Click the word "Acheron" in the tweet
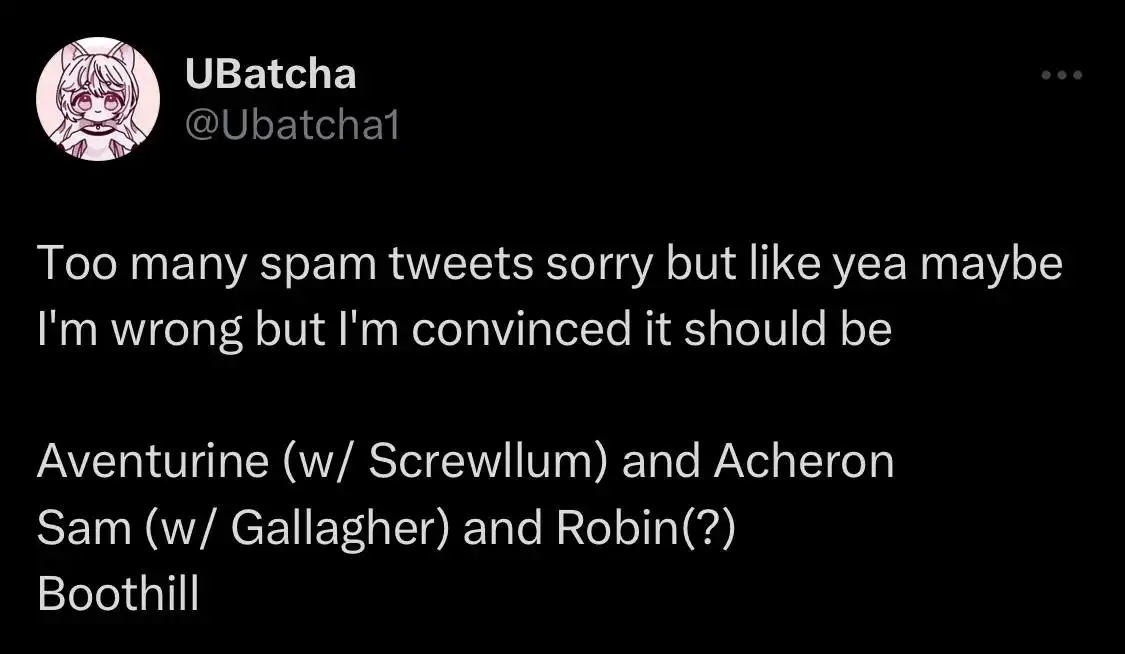 point(804,462)
